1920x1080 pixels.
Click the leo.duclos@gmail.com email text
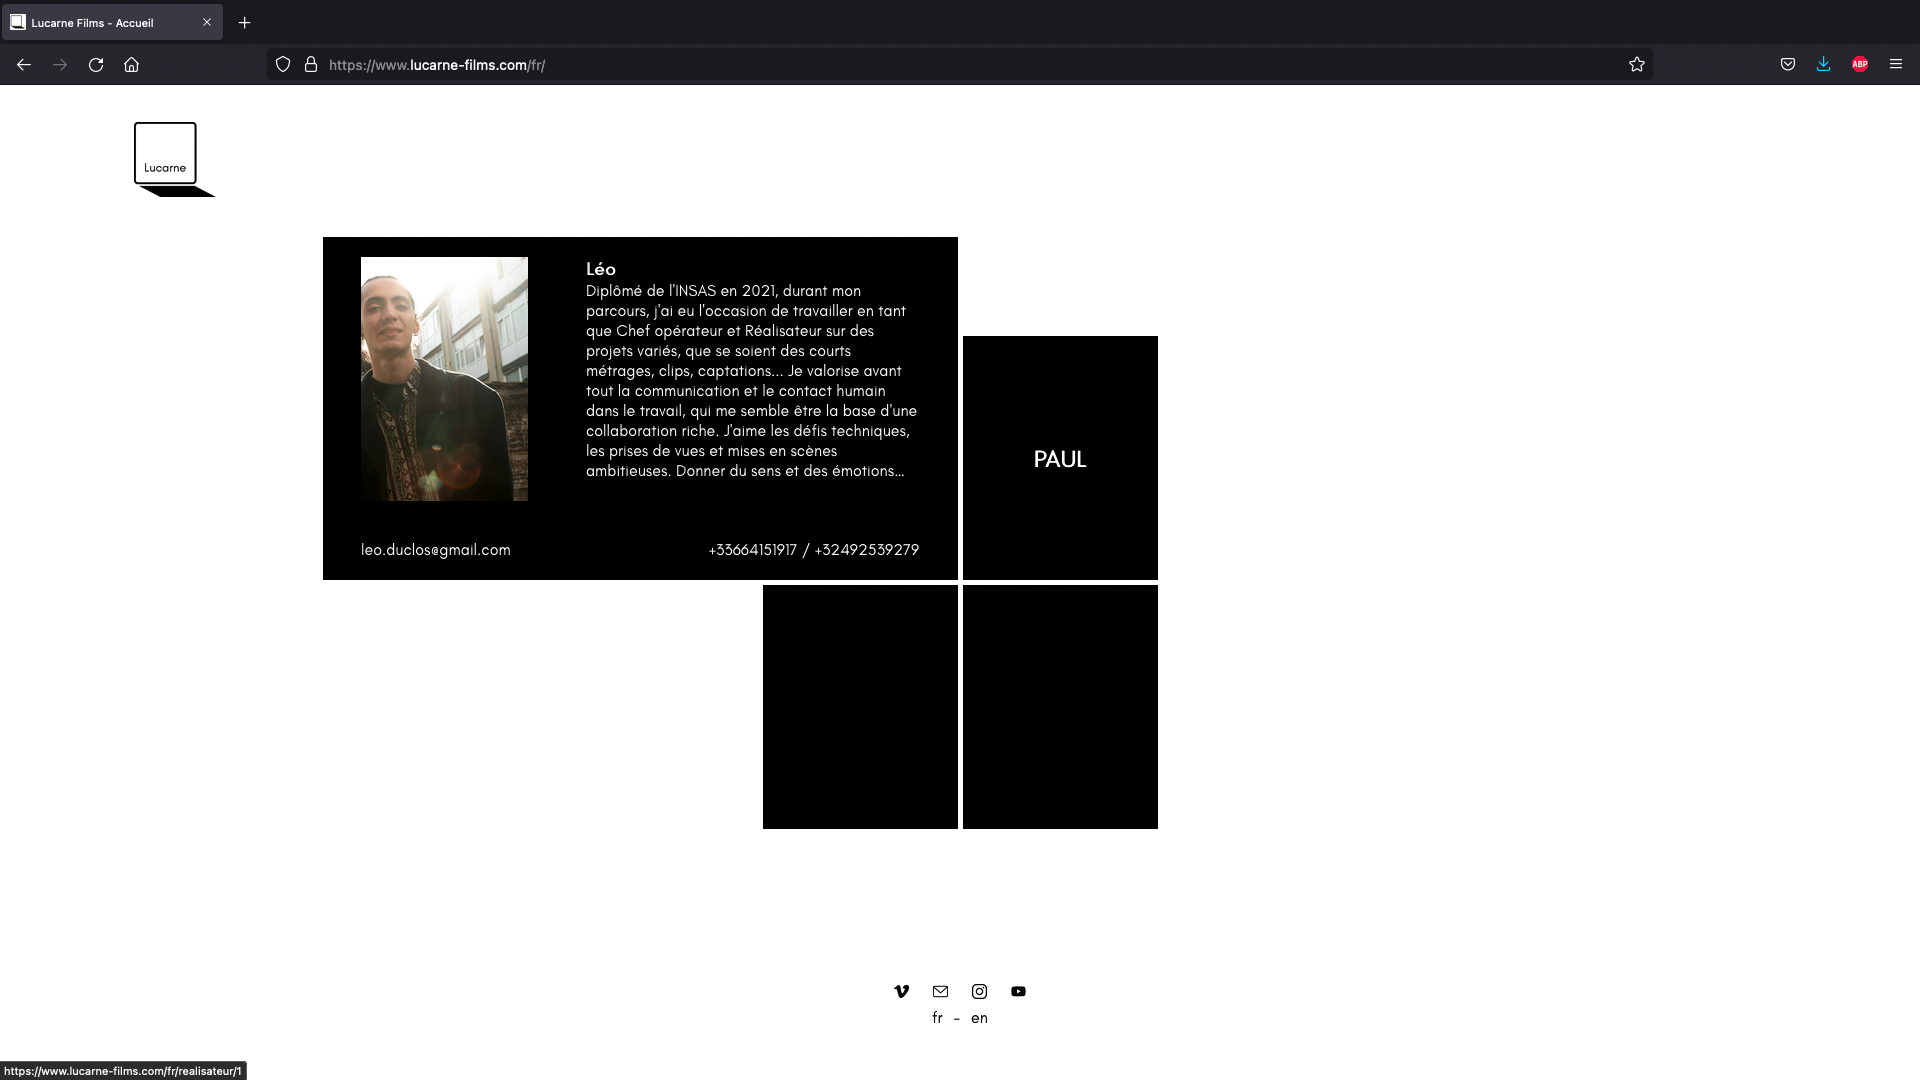(x=435, y=550)
